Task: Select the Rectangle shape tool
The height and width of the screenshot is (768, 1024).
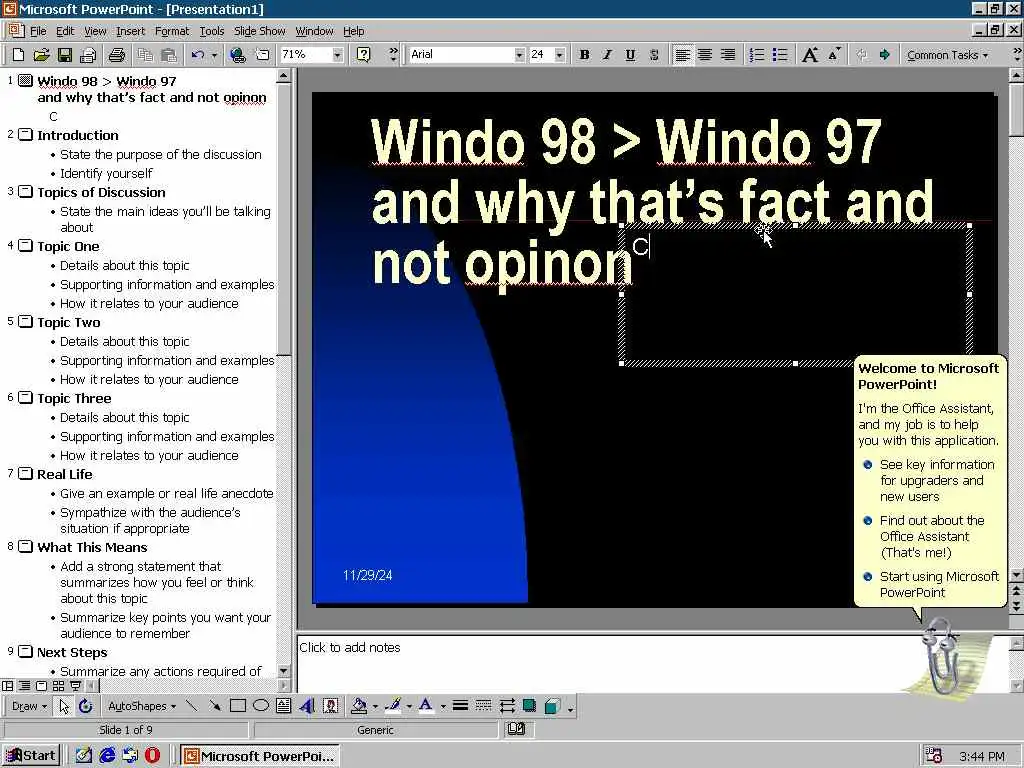Action: click(x=238, y=706)
